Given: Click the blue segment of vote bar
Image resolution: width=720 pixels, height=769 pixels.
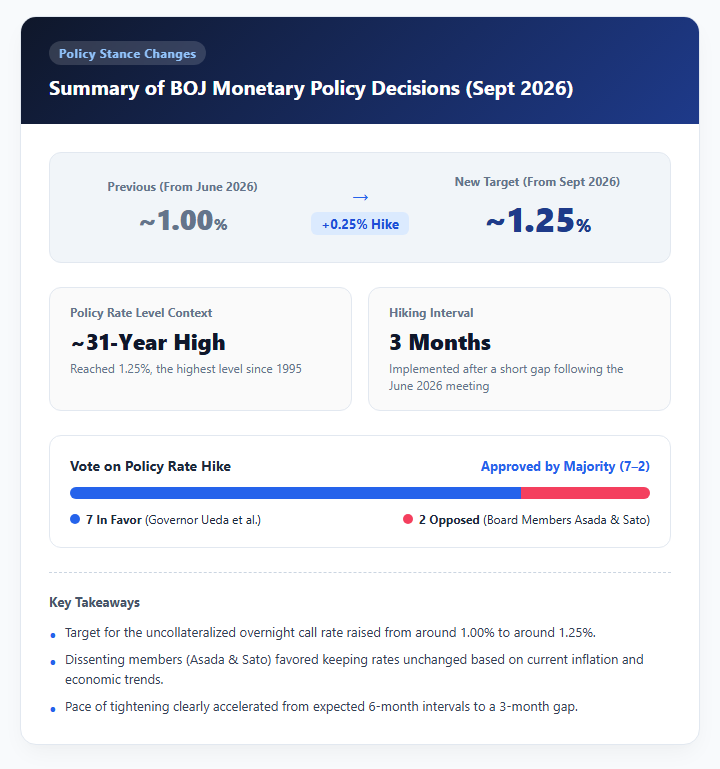Looking at the screenshot, I should tap(295, 493).
